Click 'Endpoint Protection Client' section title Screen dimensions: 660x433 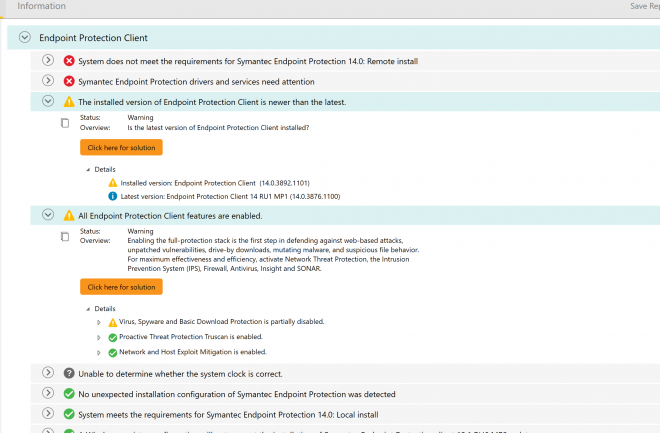pos(93,38)
